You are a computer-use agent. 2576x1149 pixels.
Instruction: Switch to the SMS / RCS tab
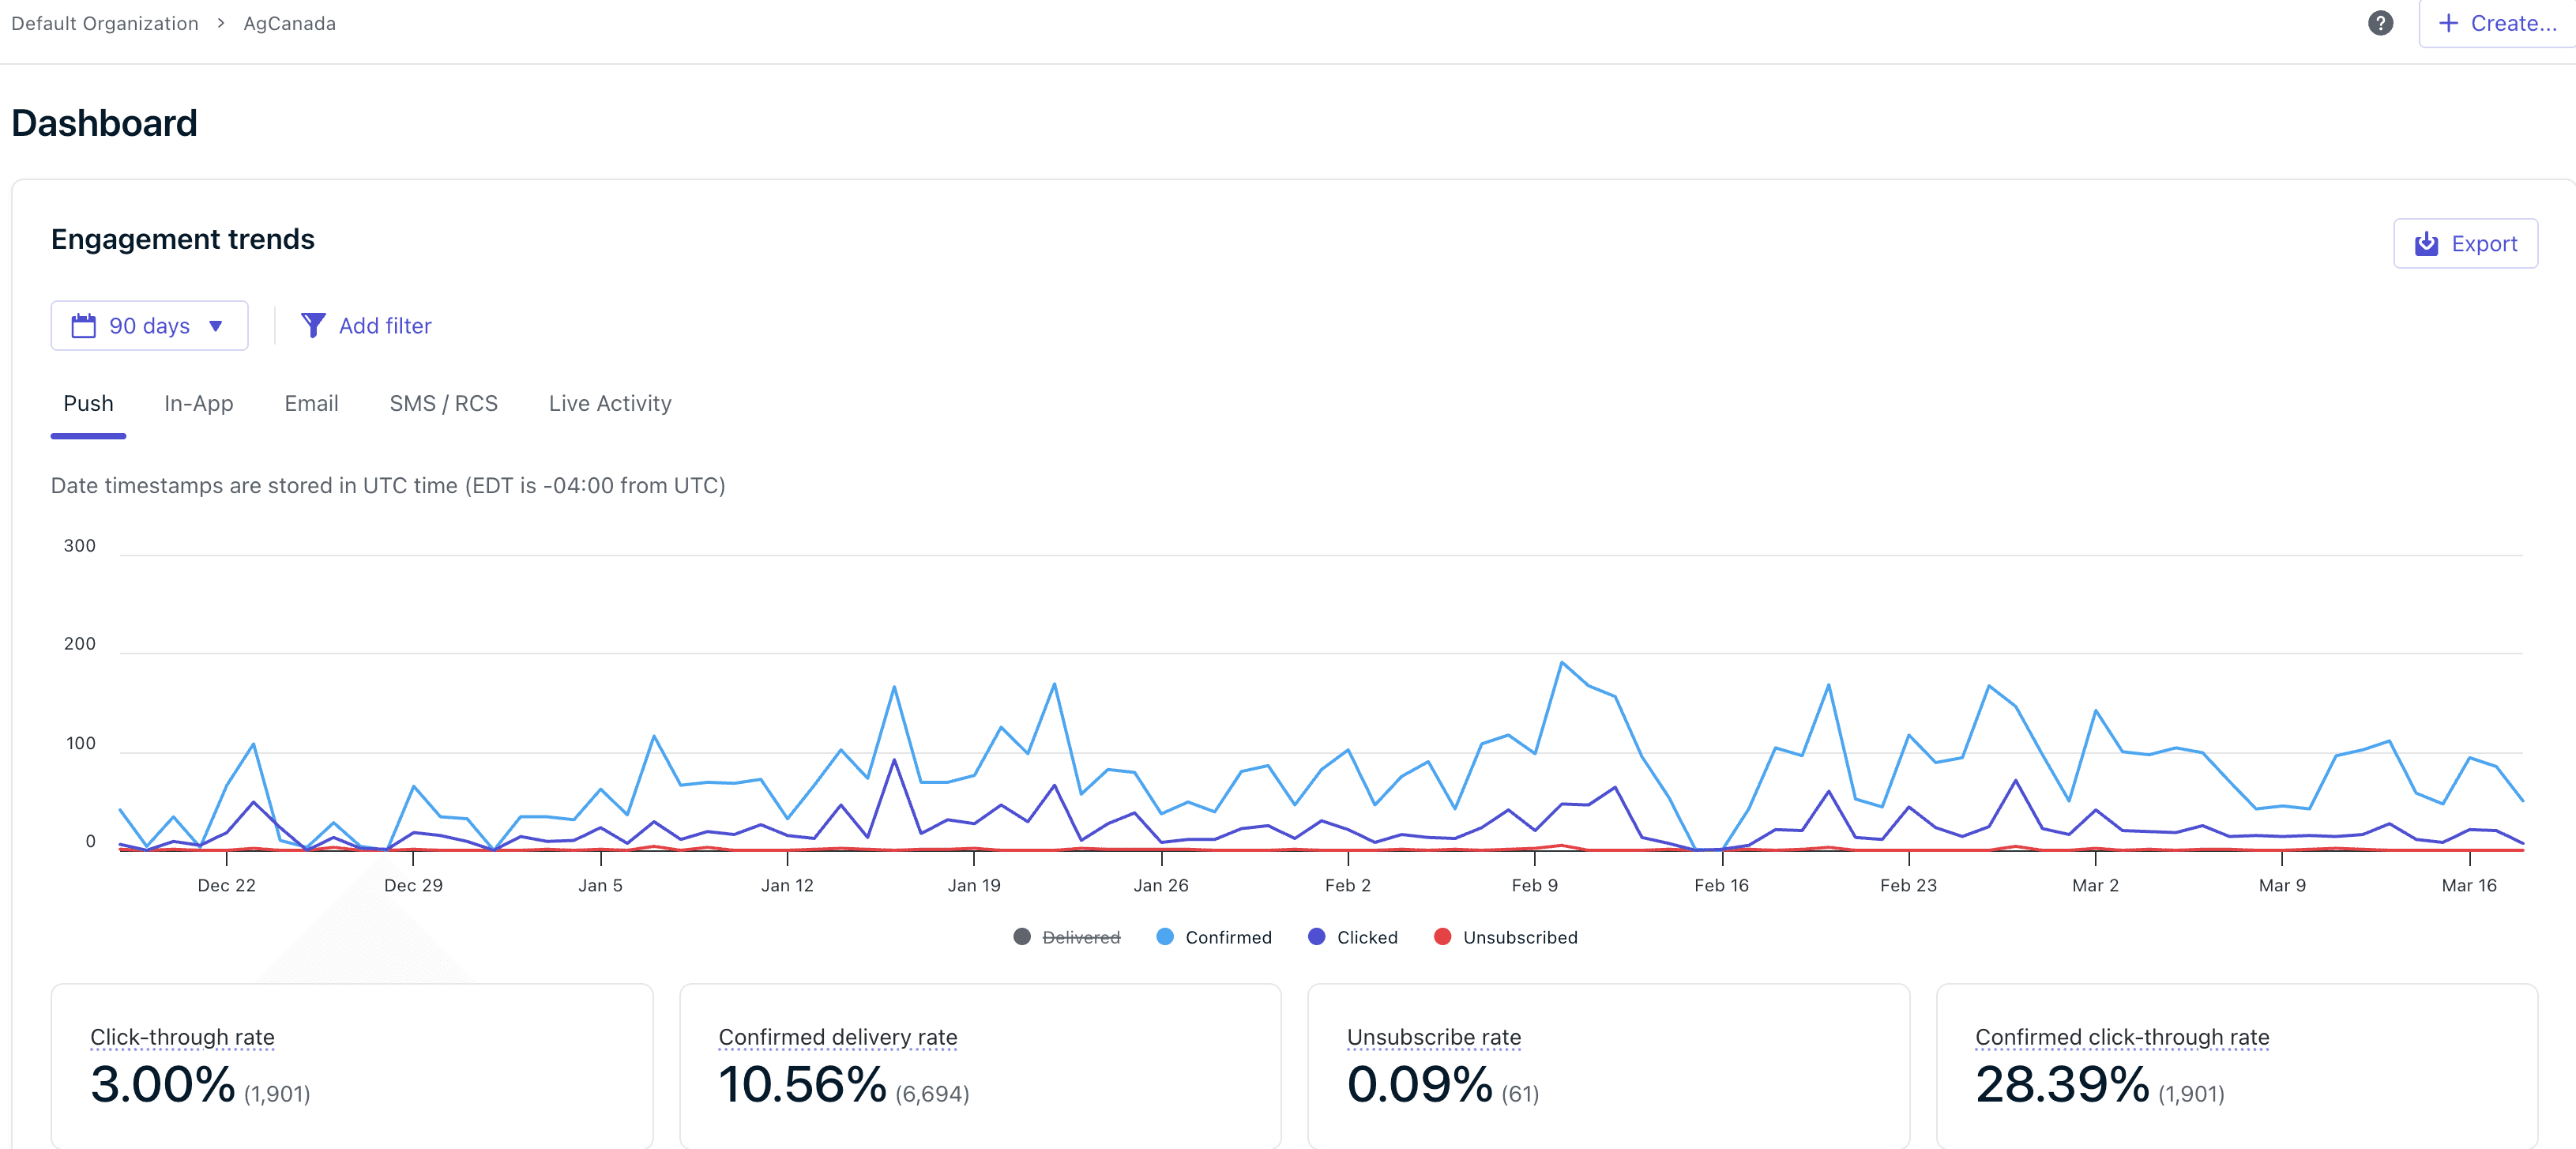point(443,403)
